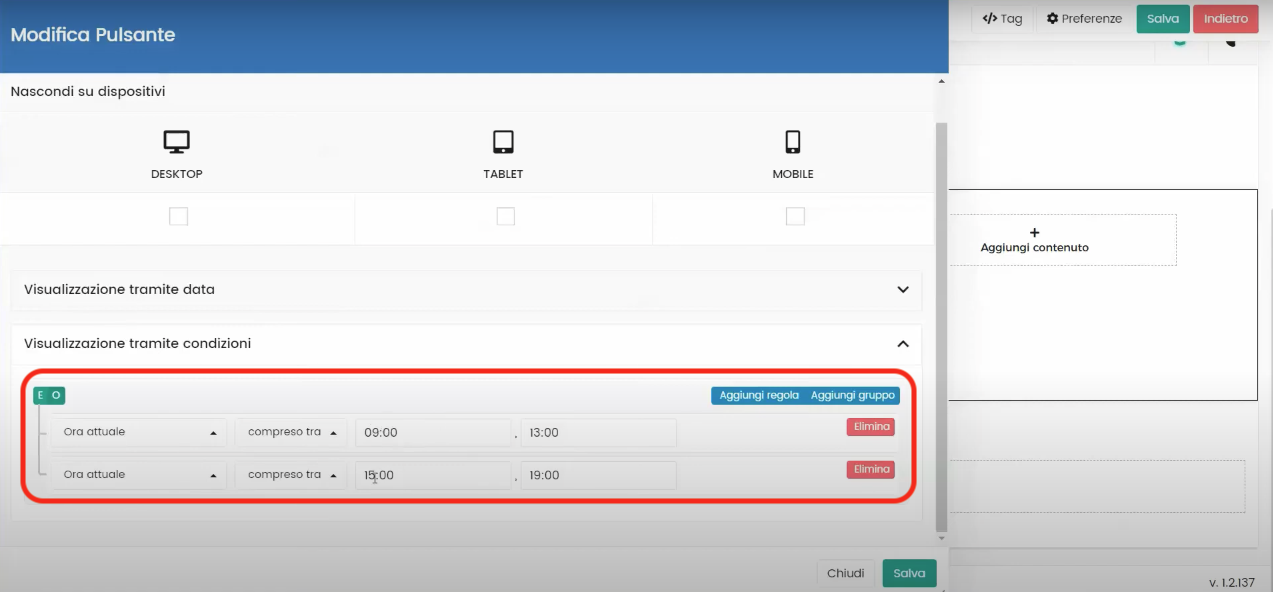The width and height of the screenshot is (1273, 592).
Task: Expand Visualizzazione tramite data section
Action: pyautogui.click(x=466, y=290)
